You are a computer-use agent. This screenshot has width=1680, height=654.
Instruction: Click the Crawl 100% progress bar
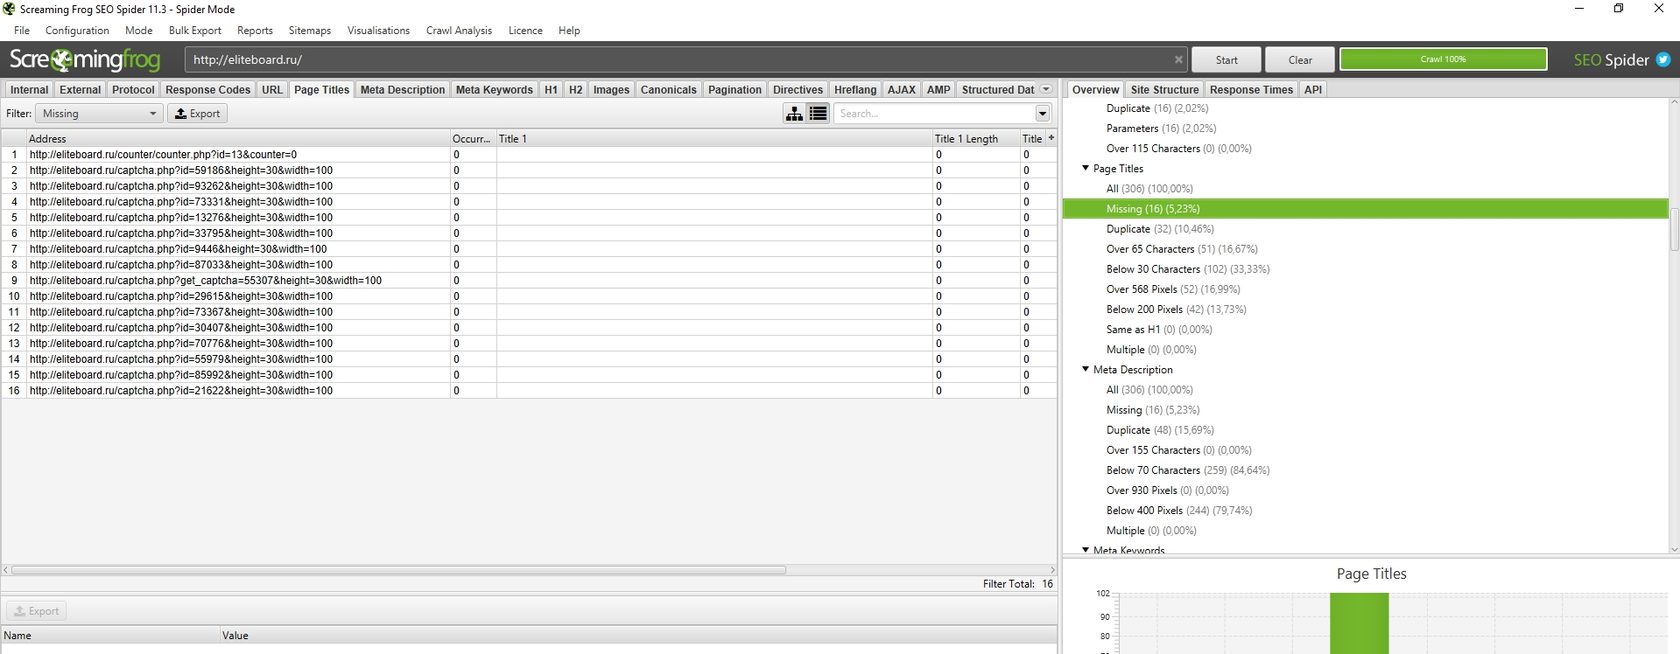(x=1443, y=60)
